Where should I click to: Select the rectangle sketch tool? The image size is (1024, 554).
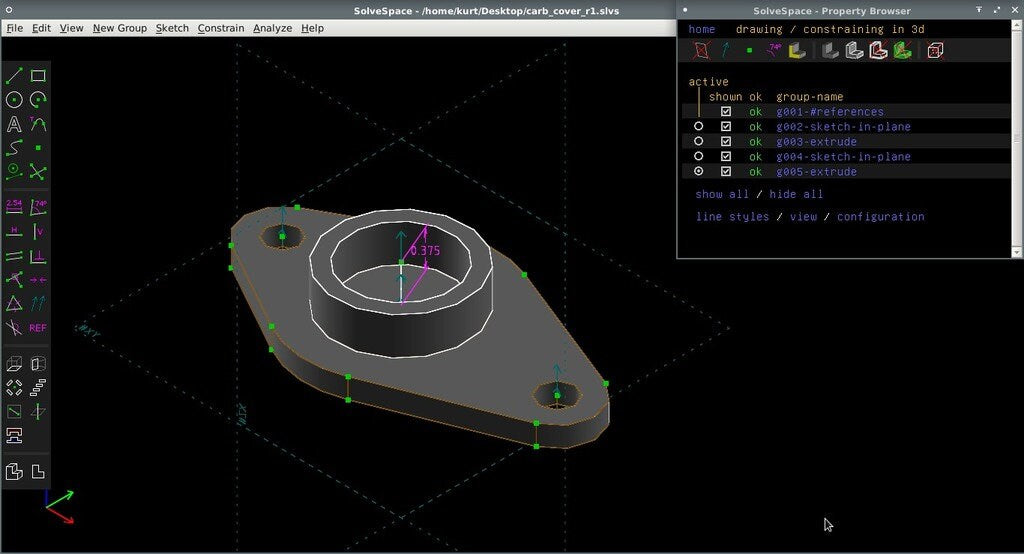[38, 76]
